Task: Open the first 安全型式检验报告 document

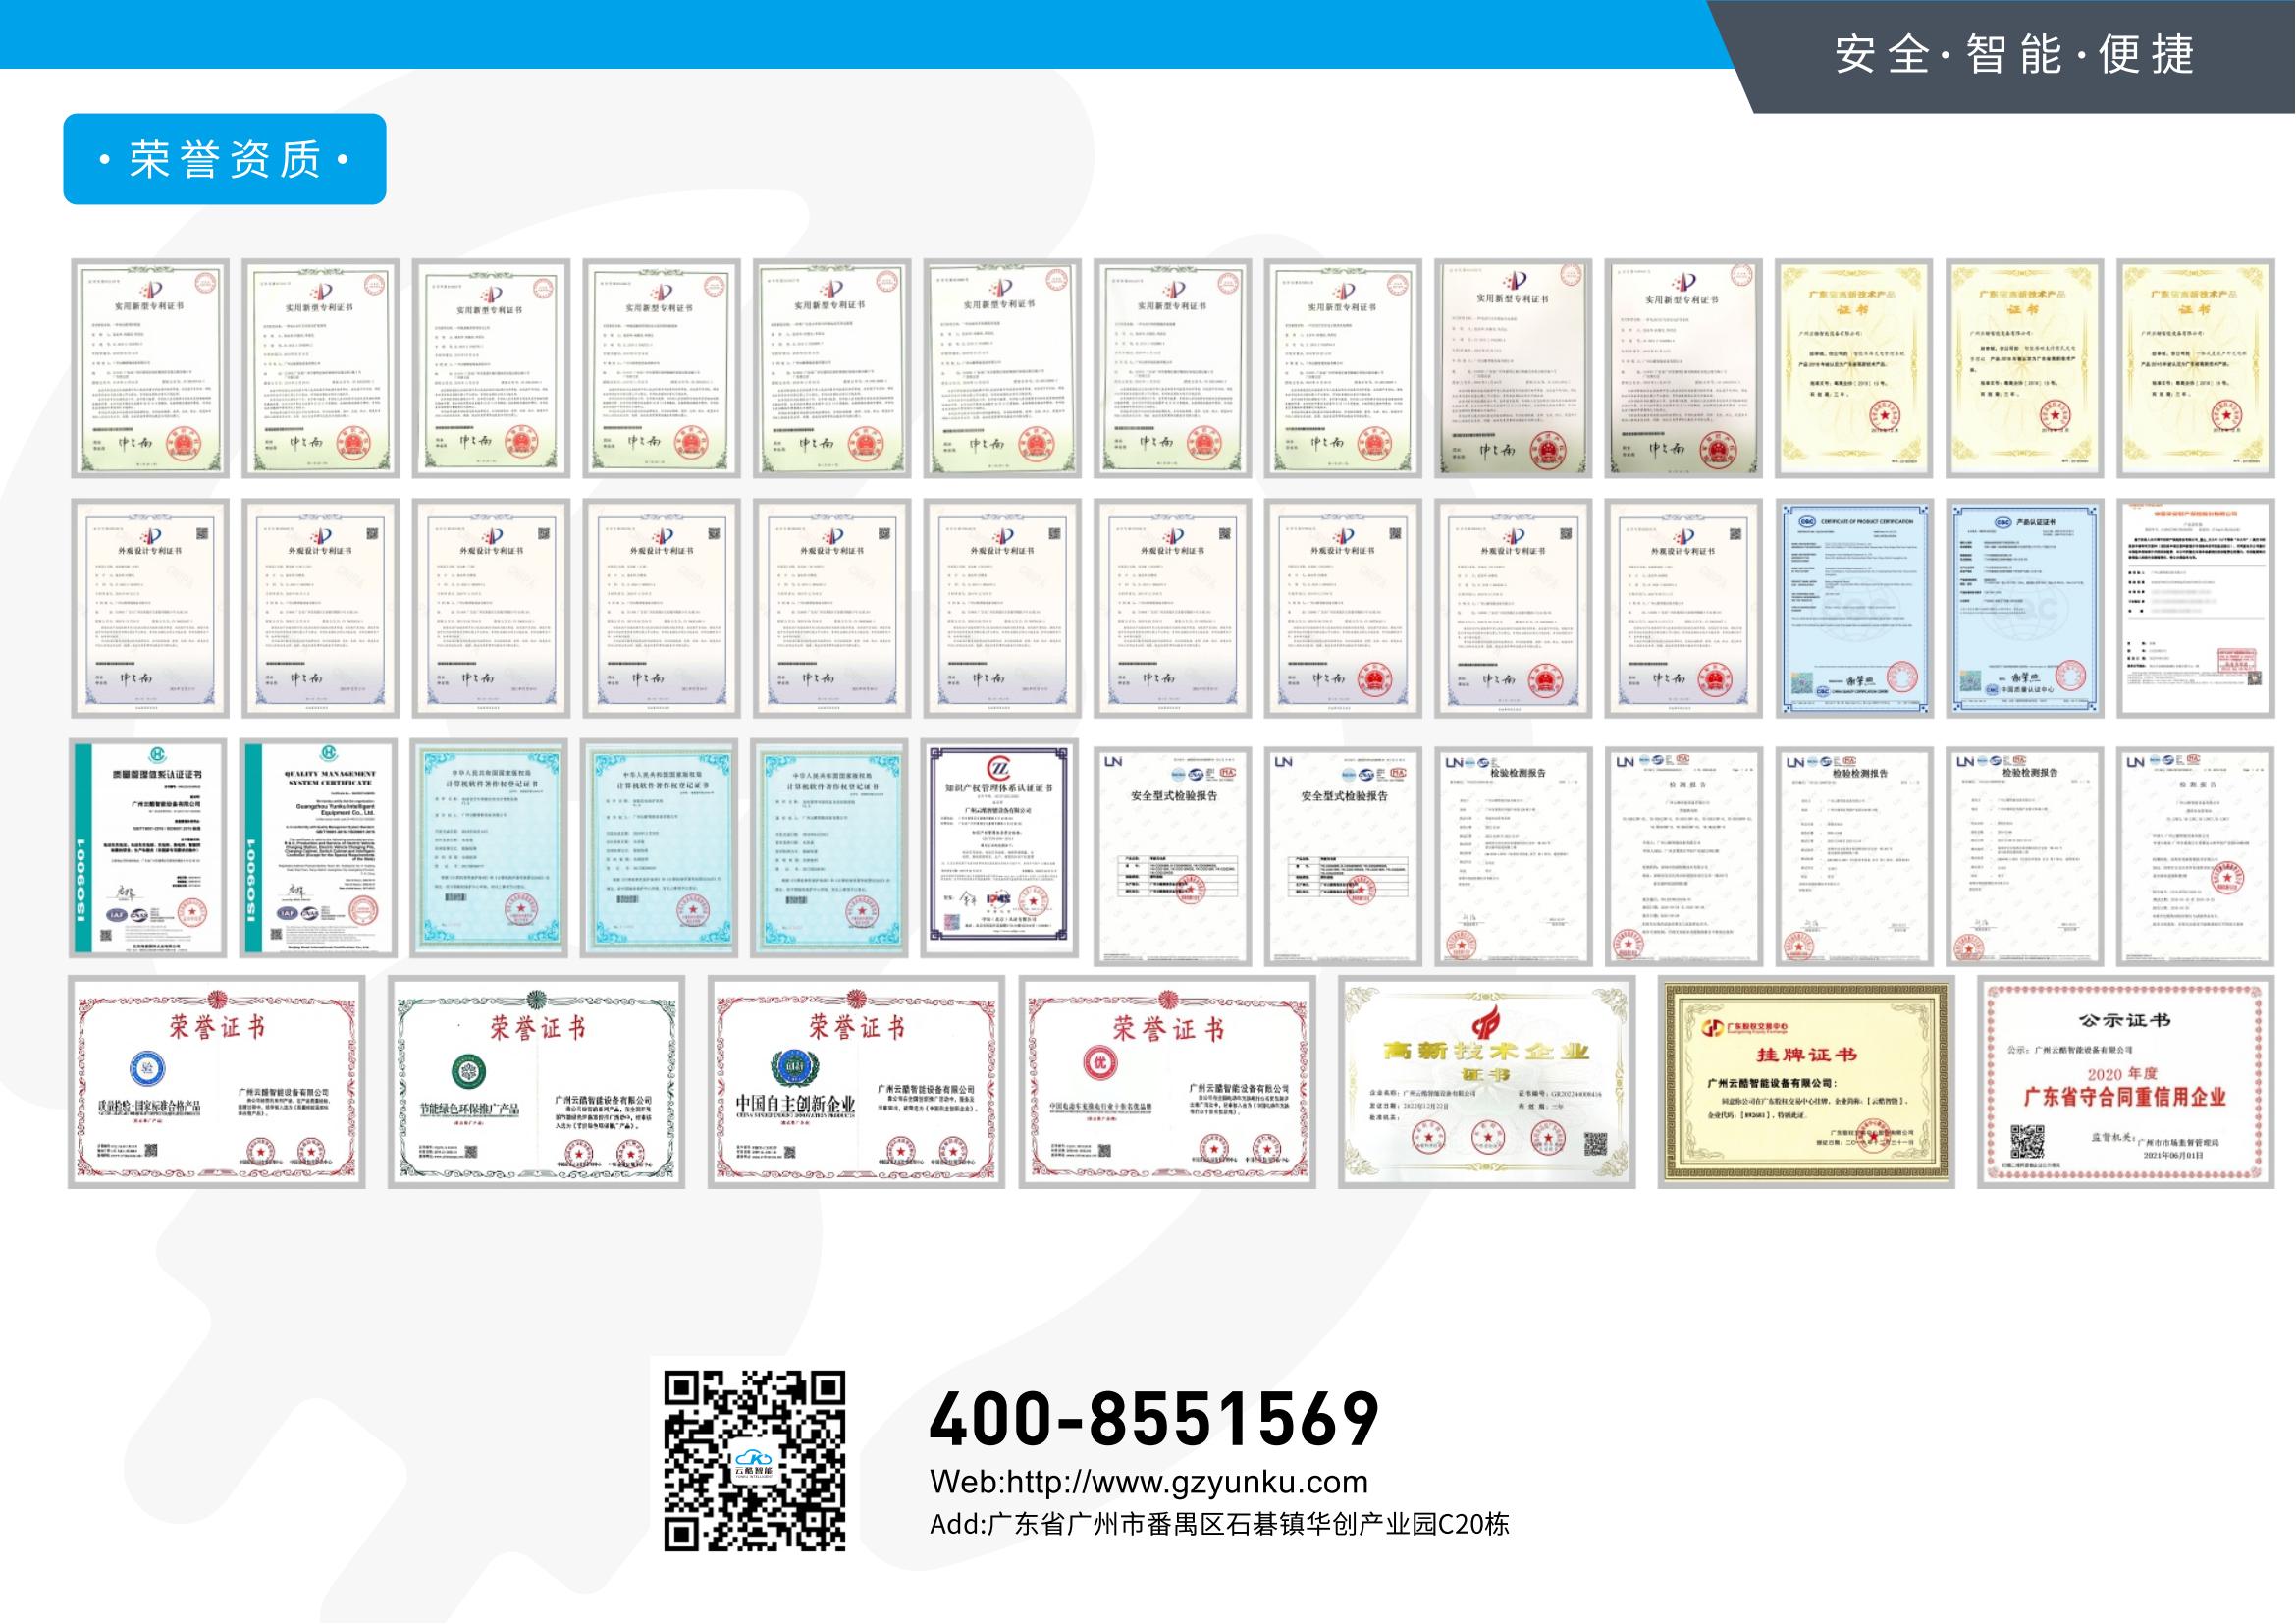Action: click(x=1173, y=856)
